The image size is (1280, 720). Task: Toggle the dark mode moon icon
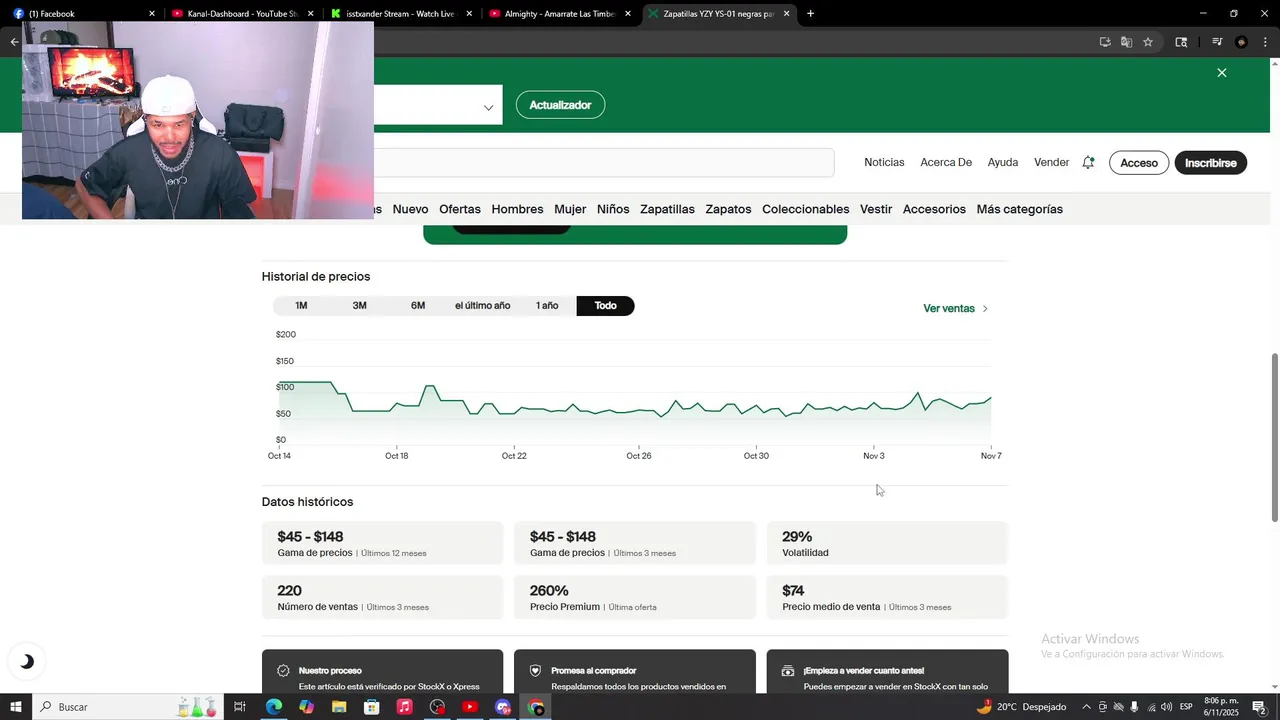(x=27, y=661)
